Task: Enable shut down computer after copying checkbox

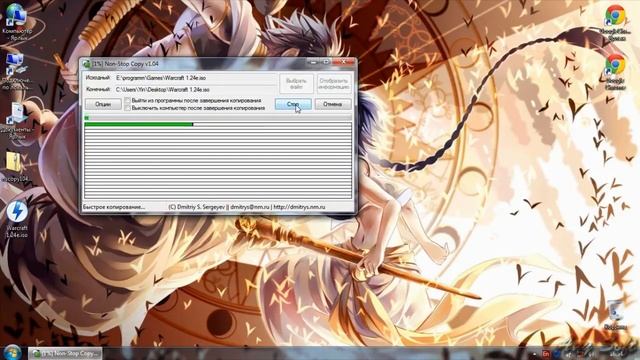Action: [127, 108]
